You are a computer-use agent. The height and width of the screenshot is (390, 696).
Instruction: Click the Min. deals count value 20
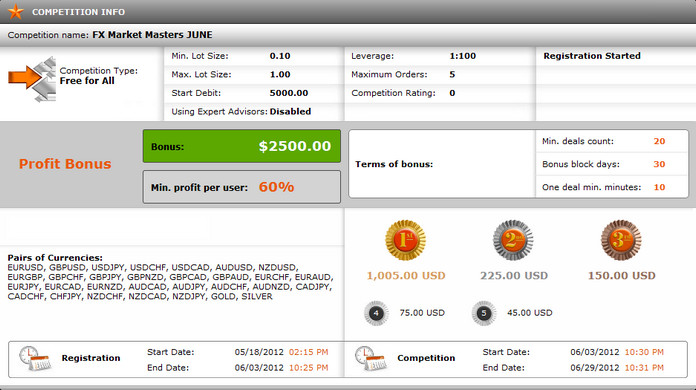[659, 141]
